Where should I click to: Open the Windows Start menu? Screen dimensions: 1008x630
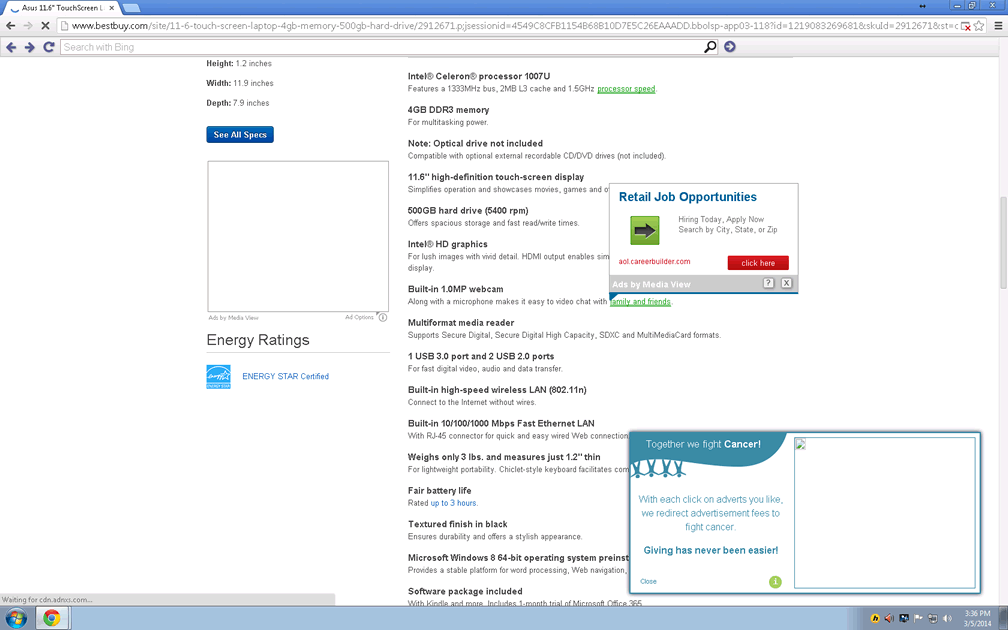tap(16, 618)
